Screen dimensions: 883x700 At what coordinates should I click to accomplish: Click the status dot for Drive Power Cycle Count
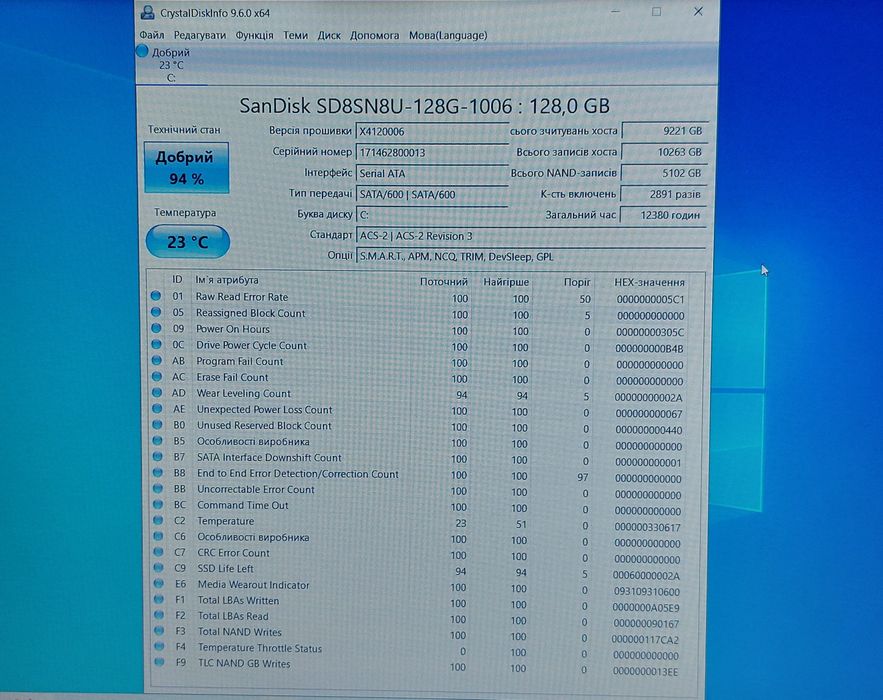[x=156, y=344]
